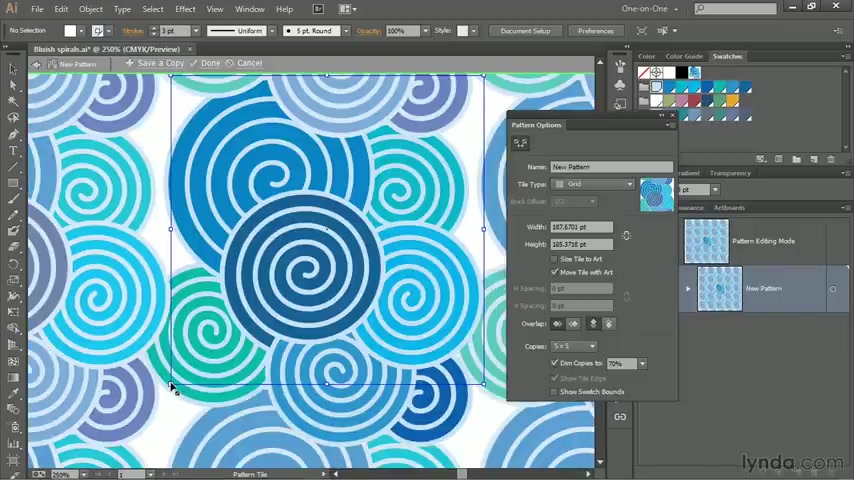Click Cancel in pattern editing bar

click(x=244, y=63)
